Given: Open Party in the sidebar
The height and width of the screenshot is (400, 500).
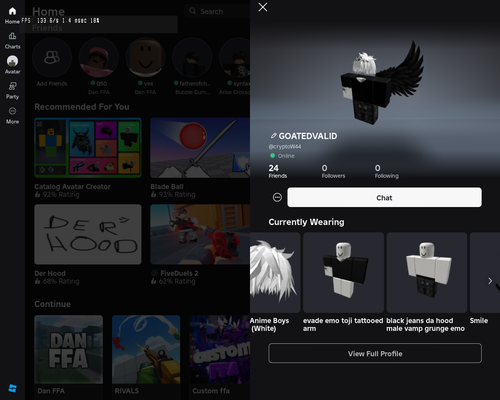Looking at the screenshot, I should coord(12,90).
